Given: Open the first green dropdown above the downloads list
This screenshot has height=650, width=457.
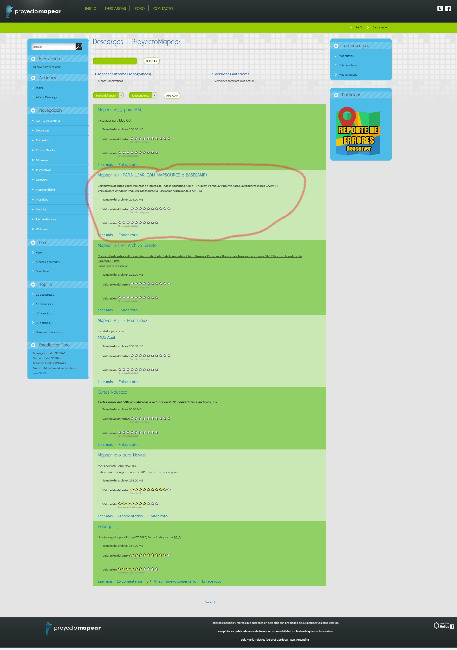Looking at the screenshot, I should (108, 95).
